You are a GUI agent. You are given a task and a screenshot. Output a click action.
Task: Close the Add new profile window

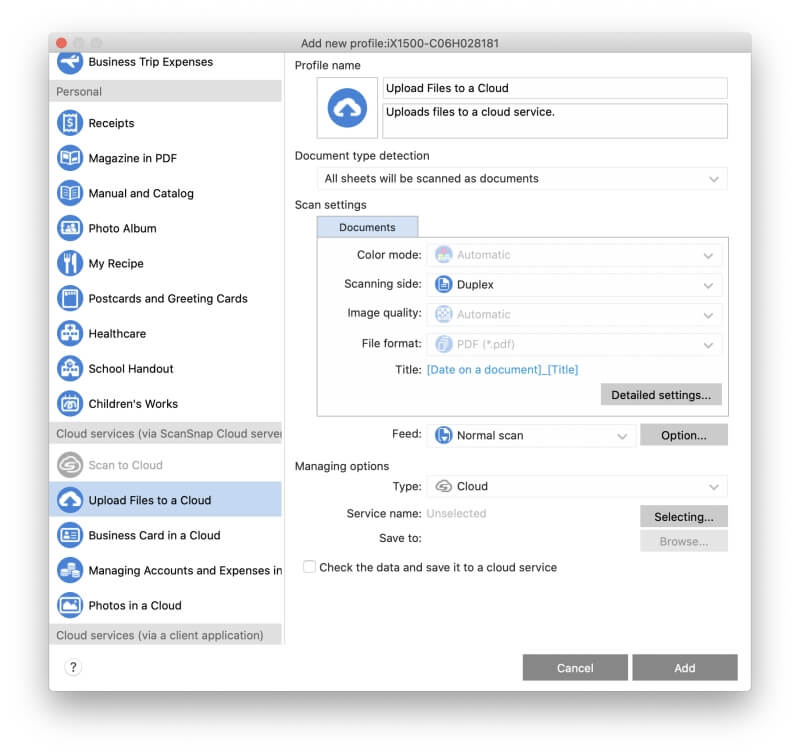coord(61,43)
